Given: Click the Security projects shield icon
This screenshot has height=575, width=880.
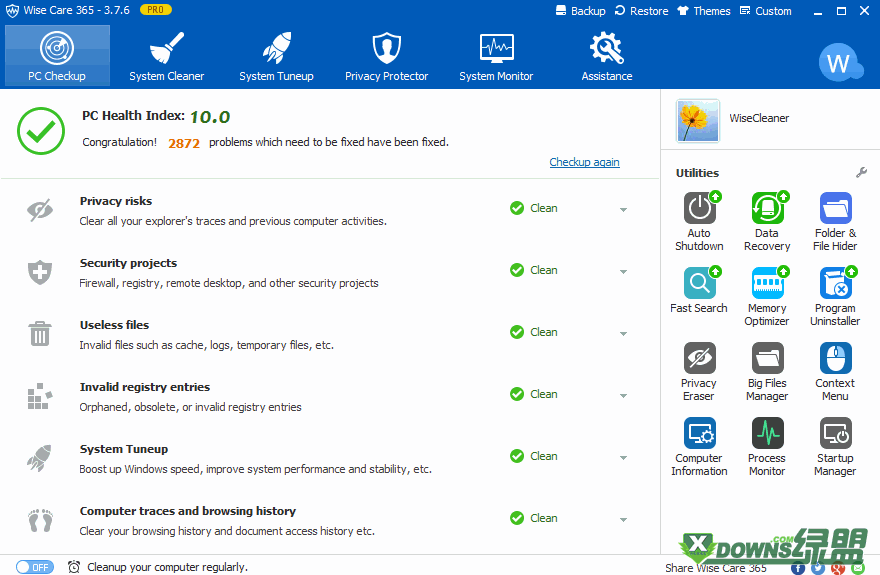Looking at the screenshot, I should coord(40,272).
